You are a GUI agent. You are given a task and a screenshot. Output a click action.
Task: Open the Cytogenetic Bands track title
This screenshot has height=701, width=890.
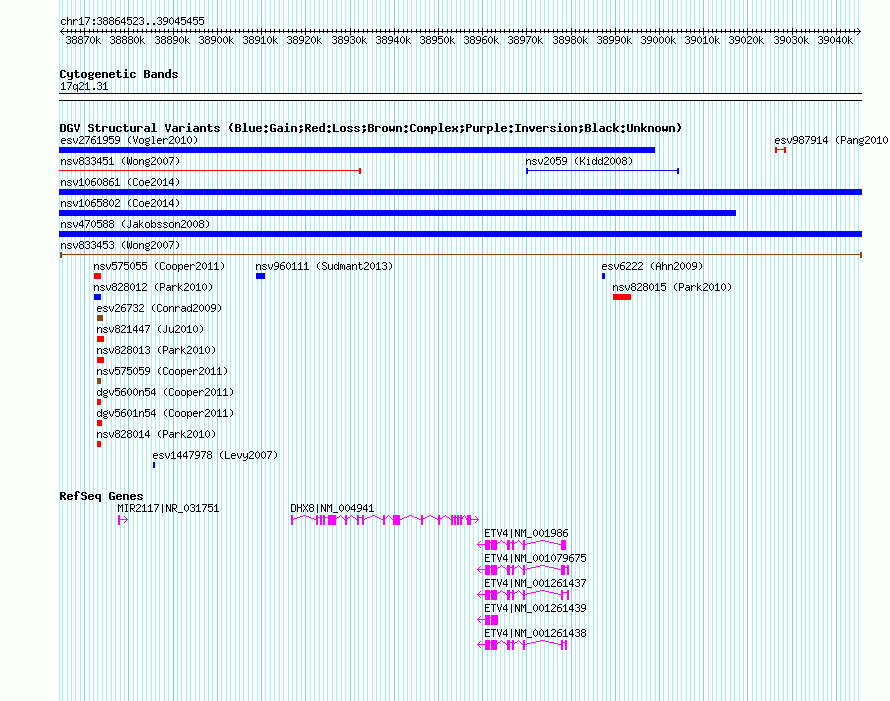pos(119,74)
